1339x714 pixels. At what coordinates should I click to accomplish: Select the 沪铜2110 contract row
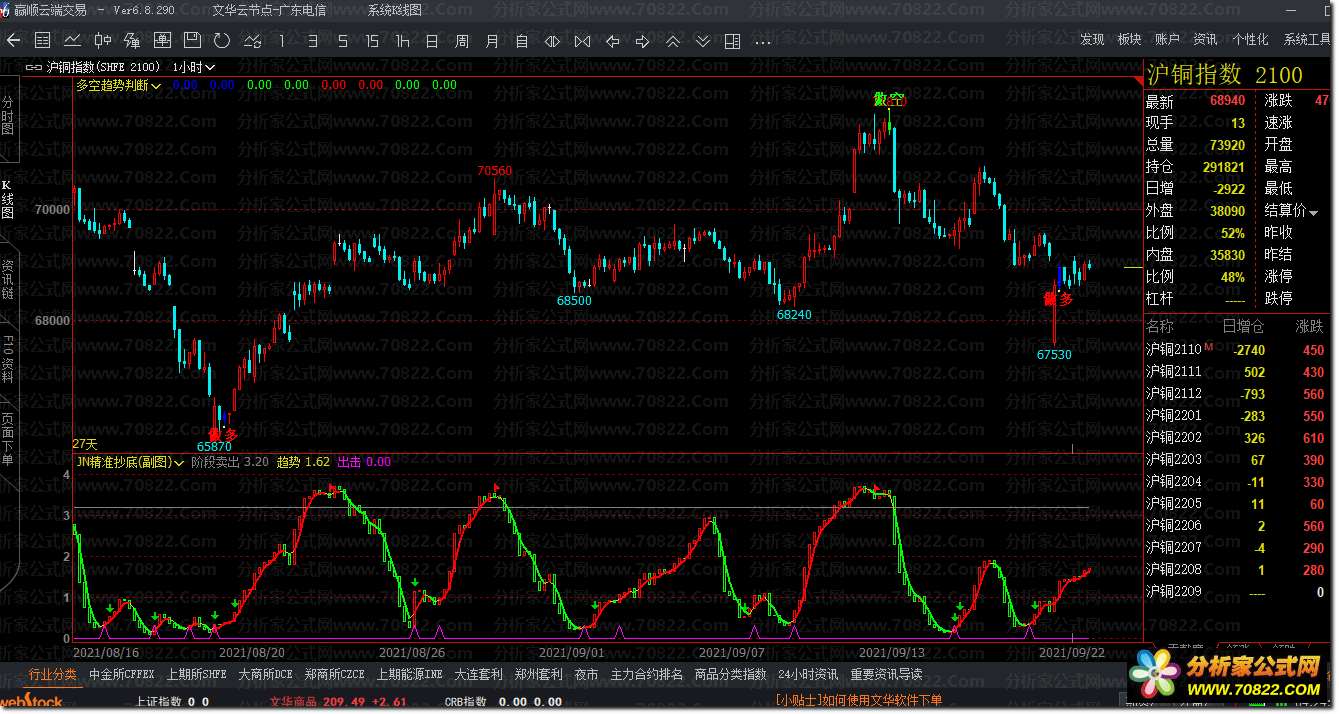[1239, 350]
